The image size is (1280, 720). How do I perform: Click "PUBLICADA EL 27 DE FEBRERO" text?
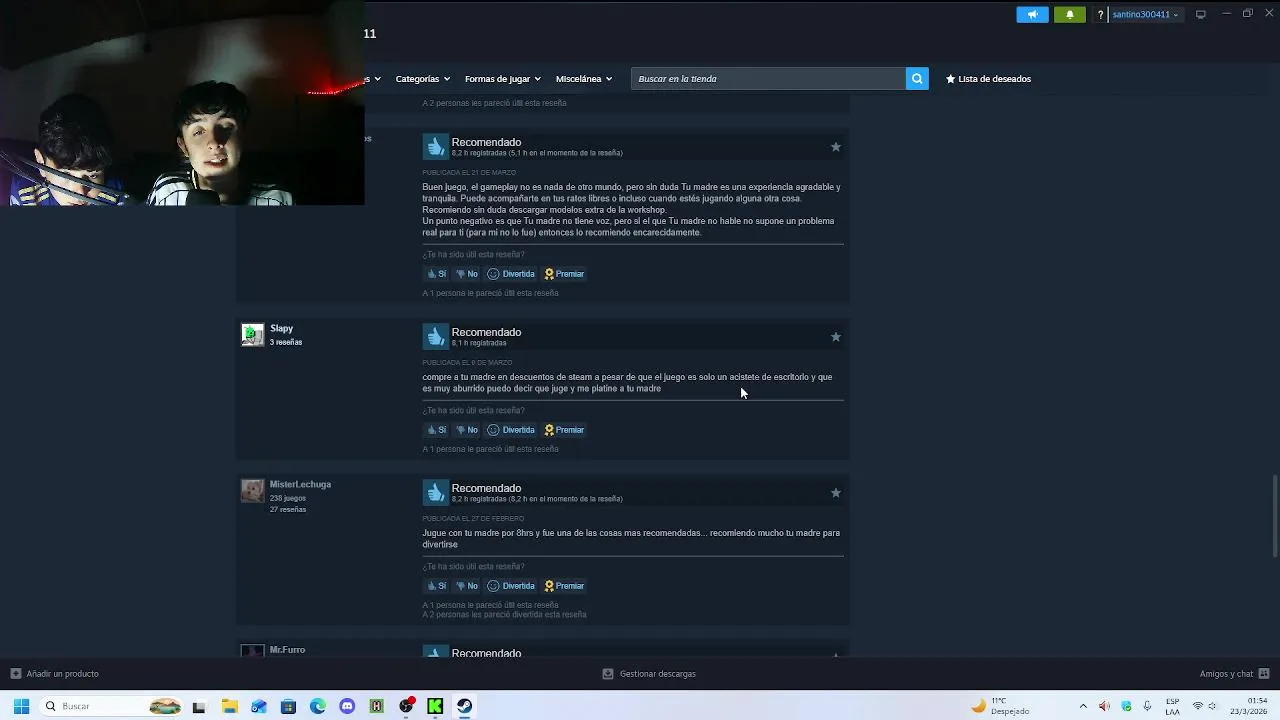473,519
